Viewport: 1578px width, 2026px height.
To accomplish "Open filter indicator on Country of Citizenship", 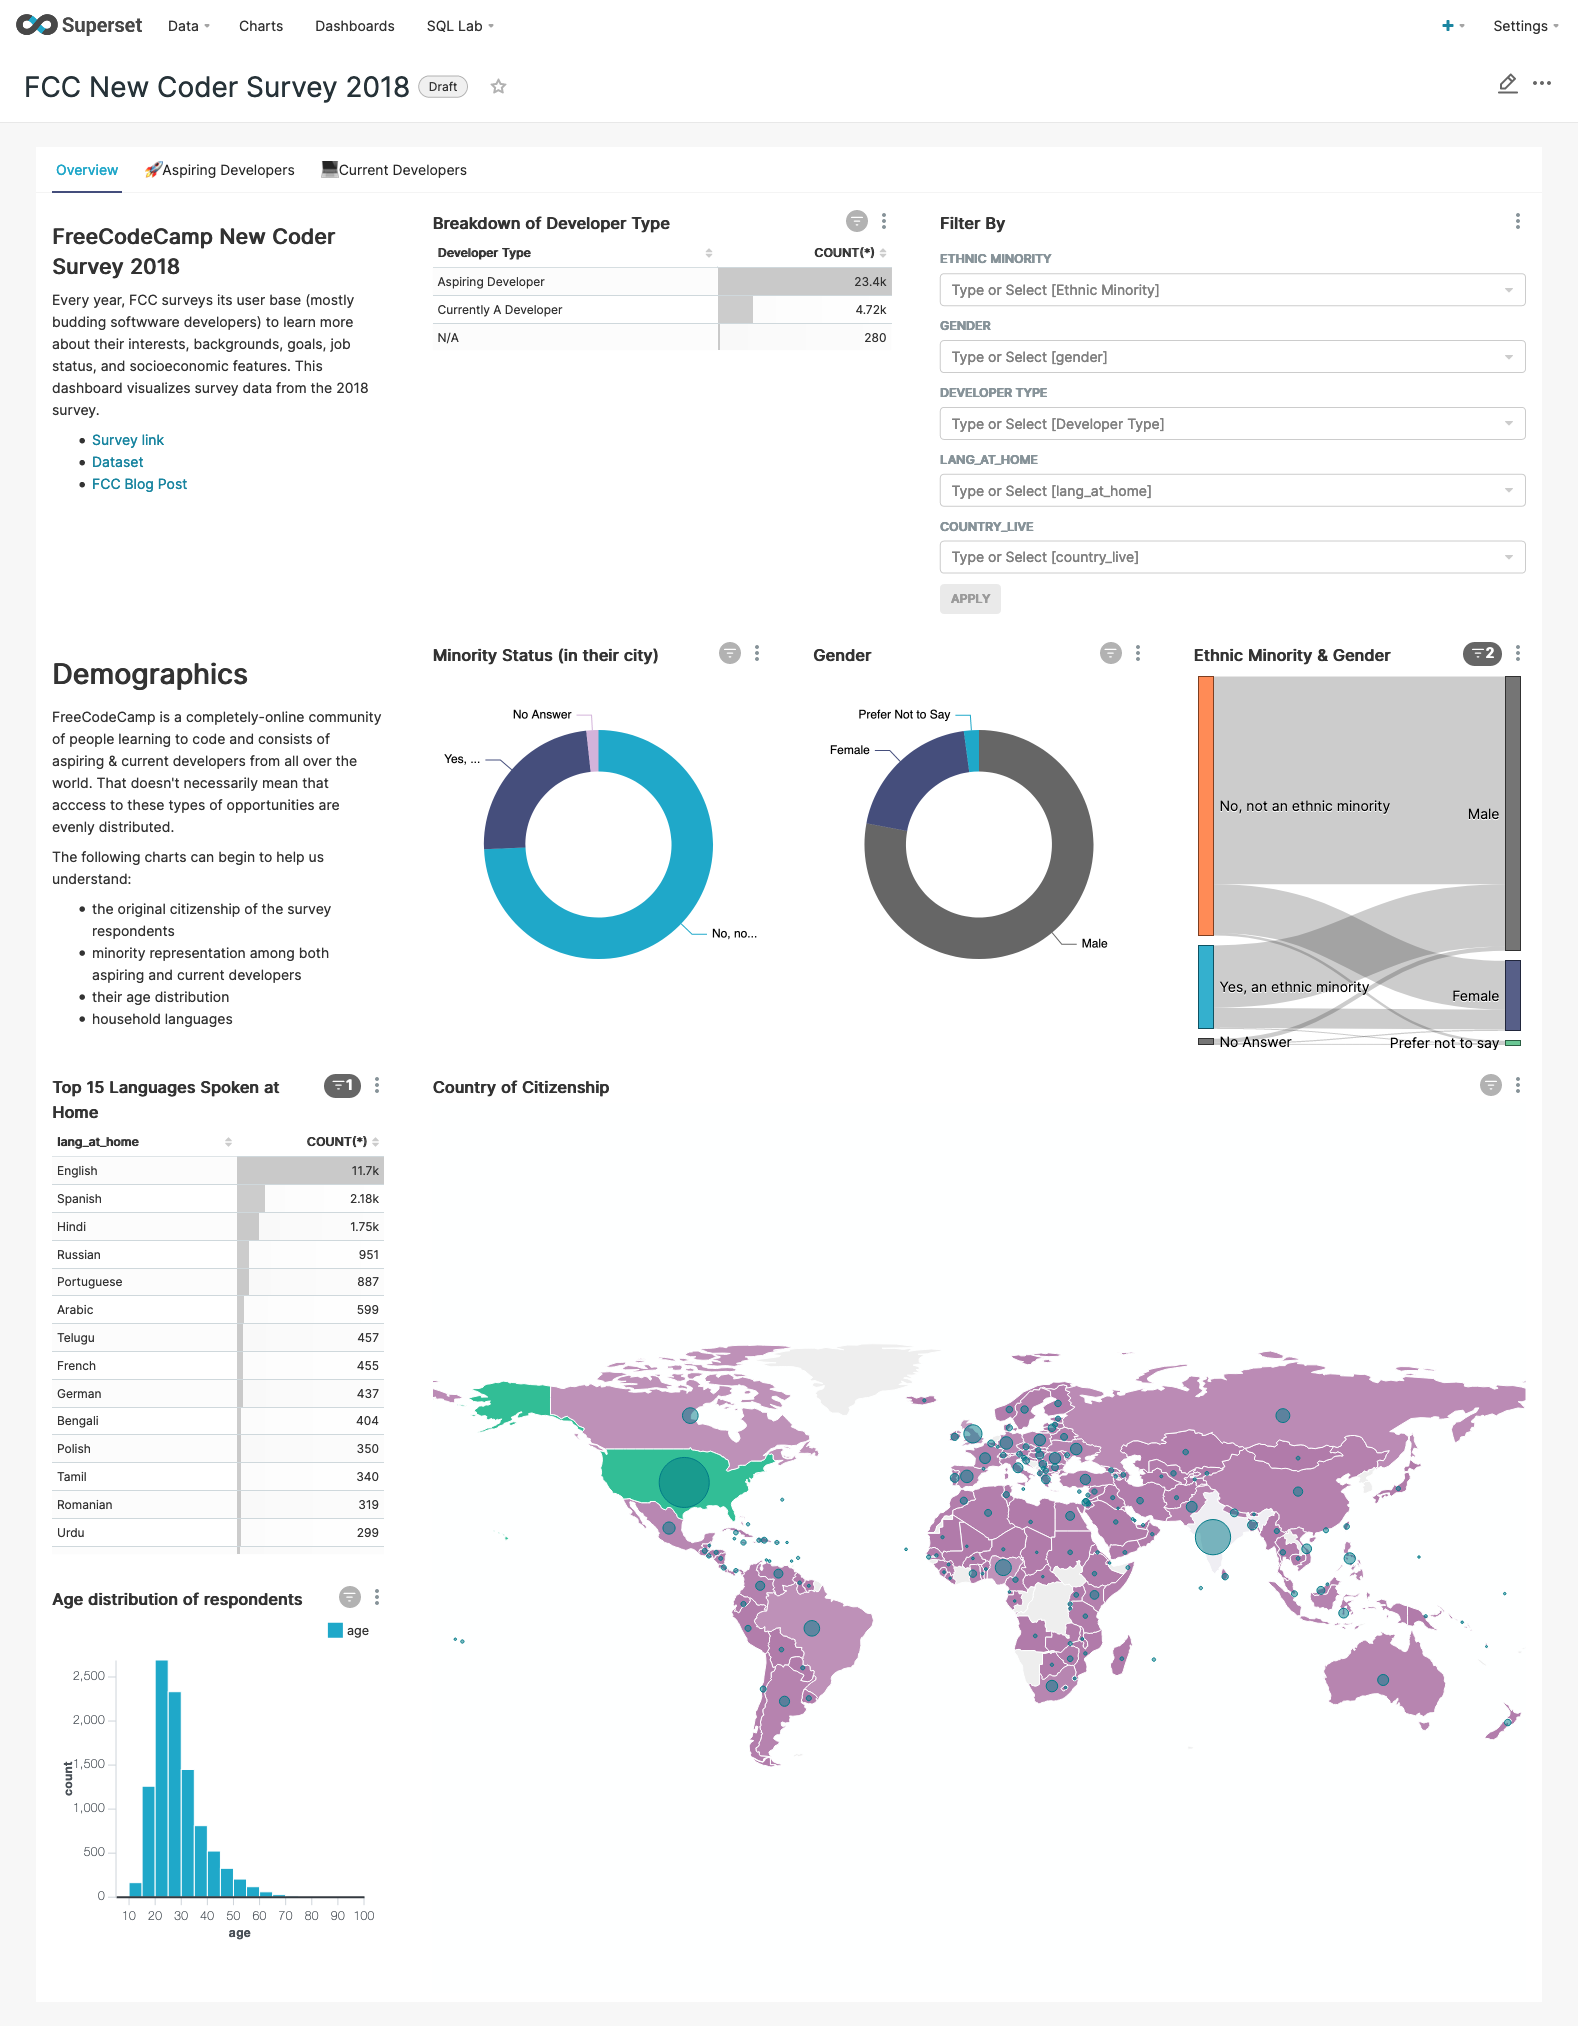I will pos(1491,1085).
